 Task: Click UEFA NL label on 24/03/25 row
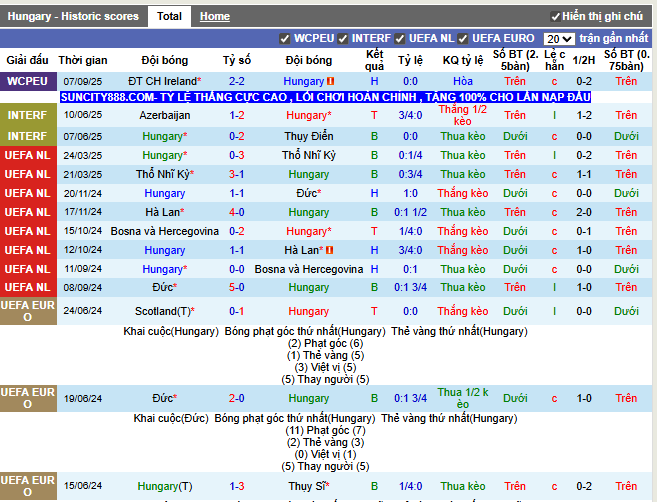28,155
